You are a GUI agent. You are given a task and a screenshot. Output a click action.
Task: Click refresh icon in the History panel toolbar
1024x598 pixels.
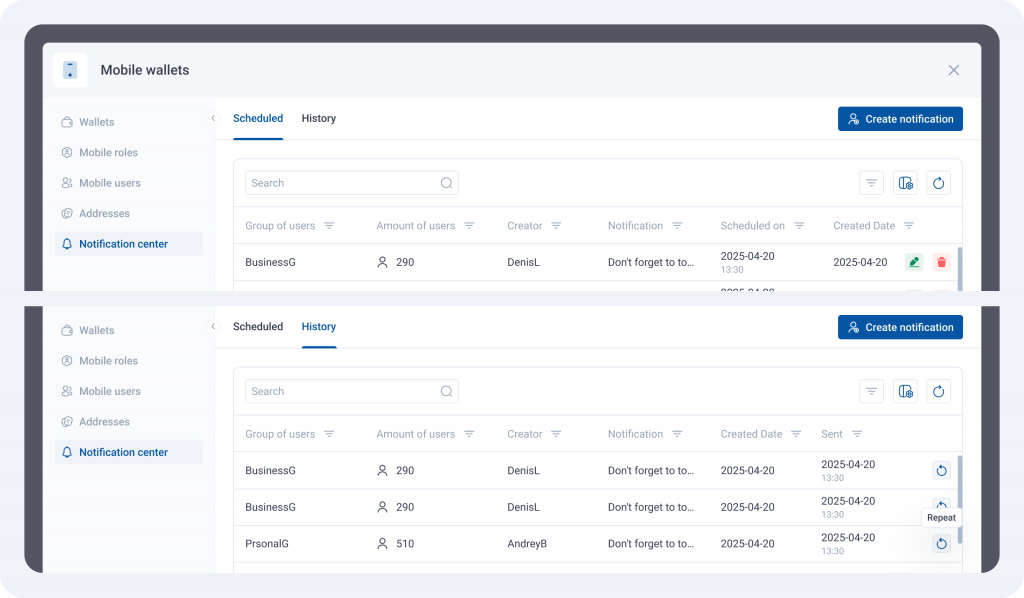(x=938, y=391)
